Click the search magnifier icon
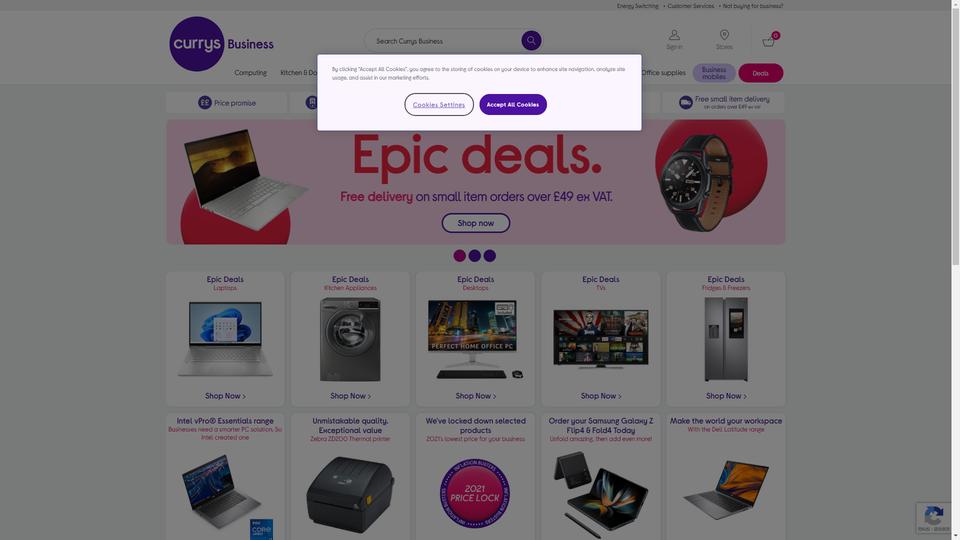 point(531,40)
